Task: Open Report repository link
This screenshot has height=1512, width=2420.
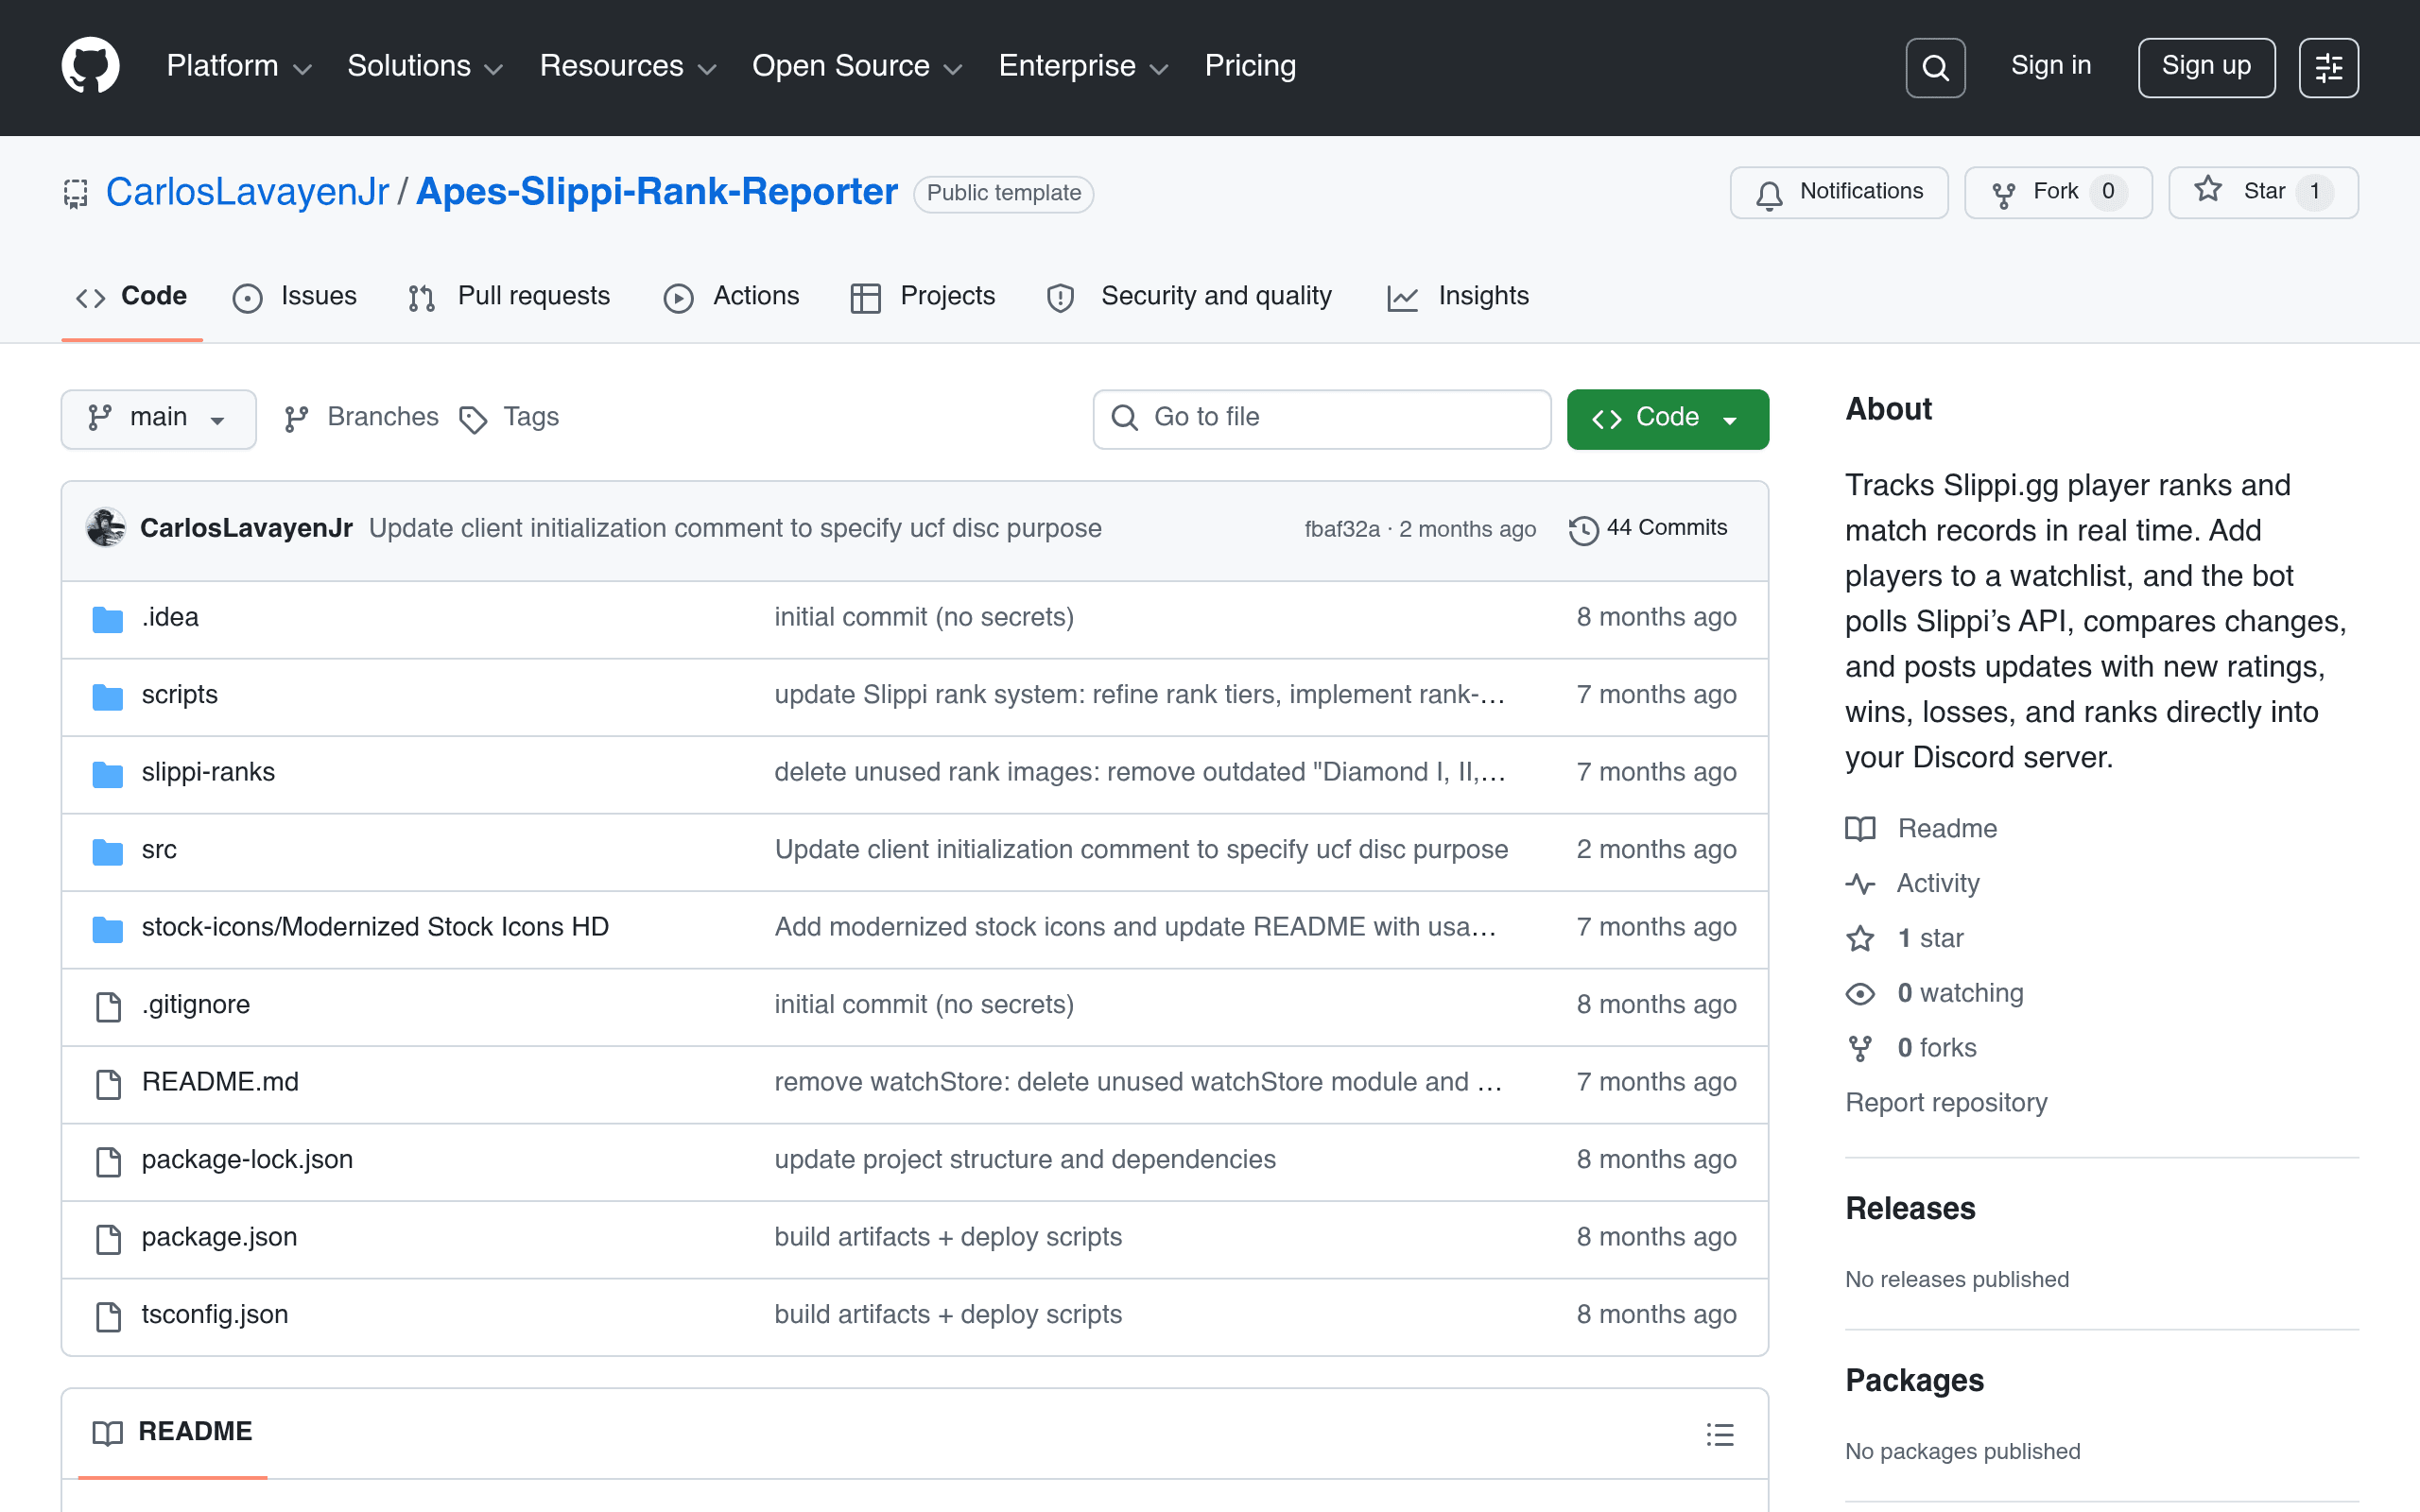Action: (1945, 1102)
